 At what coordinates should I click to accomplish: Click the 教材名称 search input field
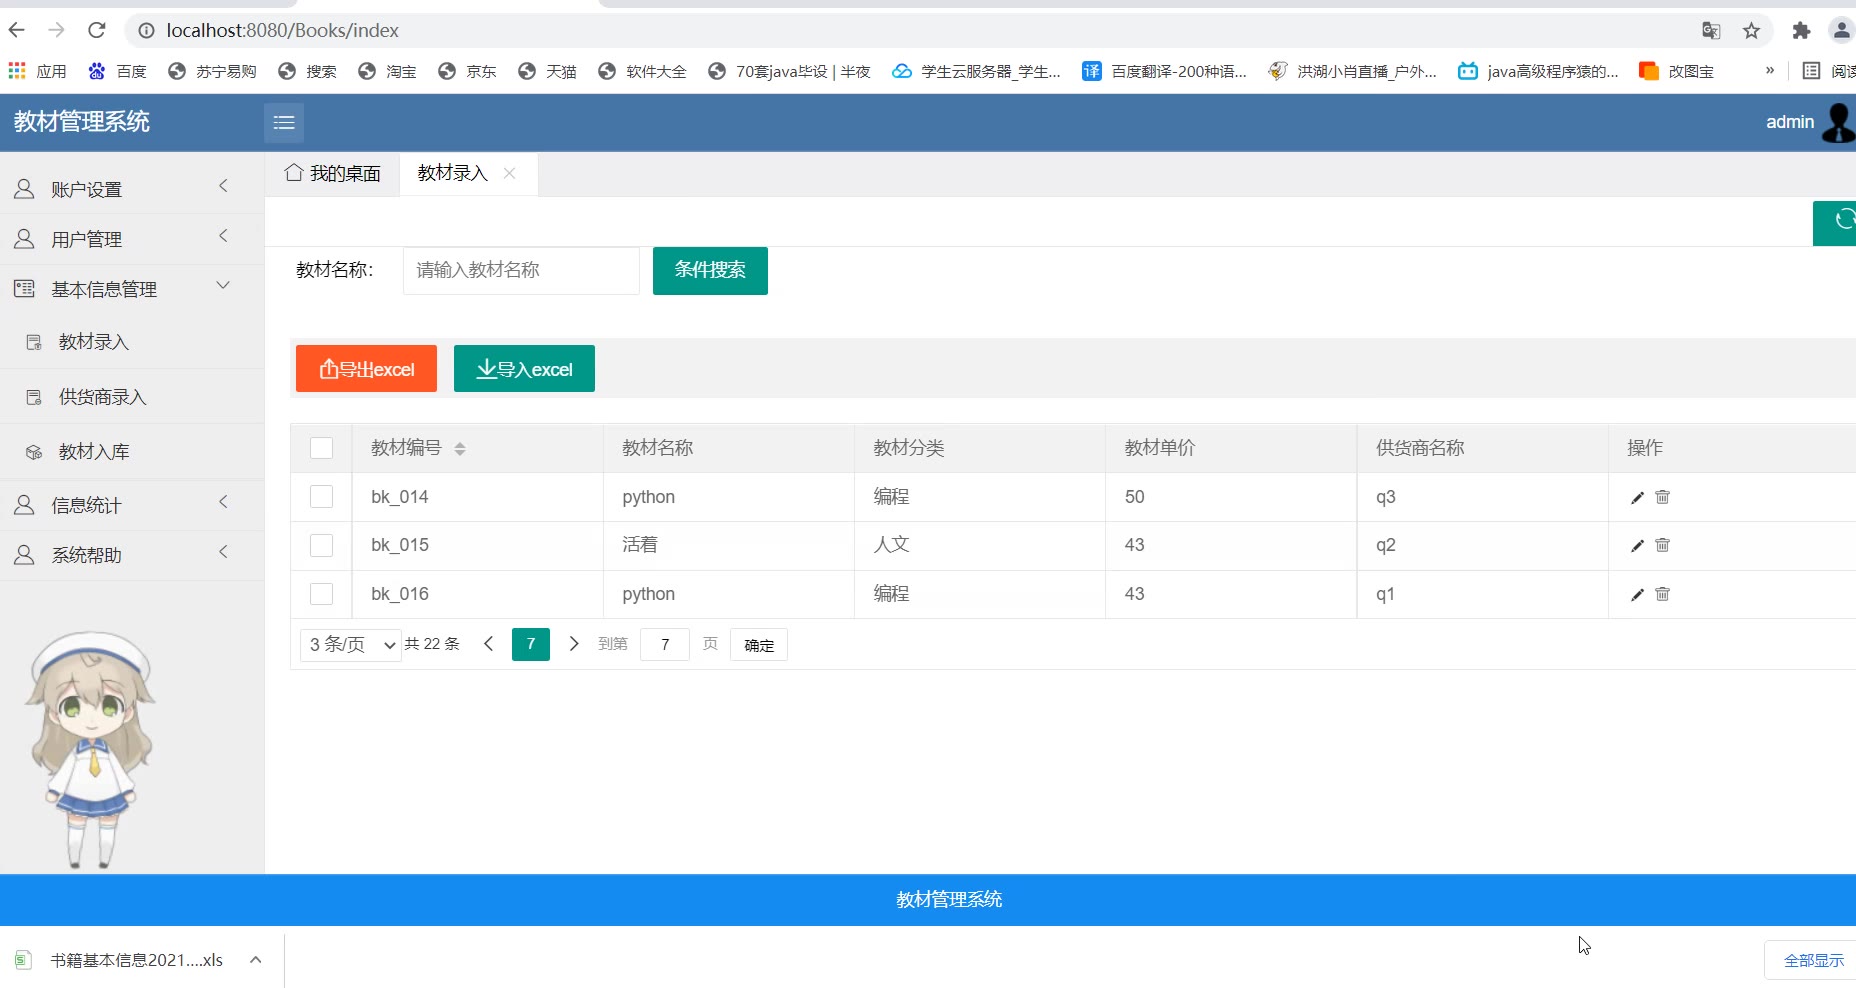click(521, 270)
